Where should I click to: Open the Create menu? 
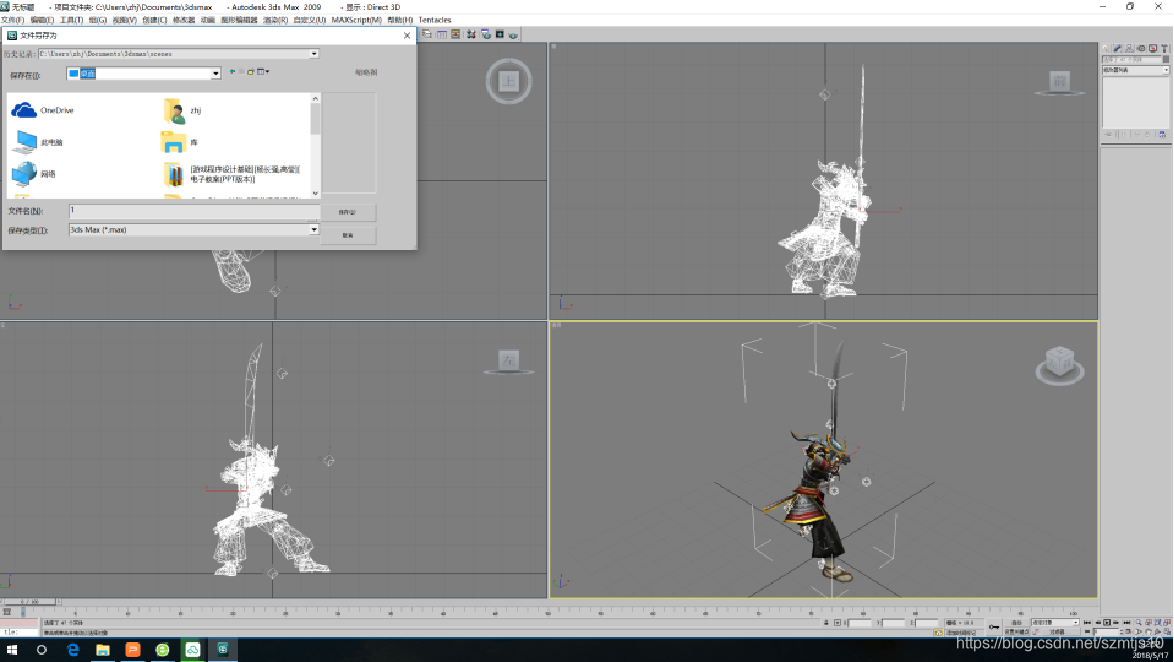[x=154, y=20]
